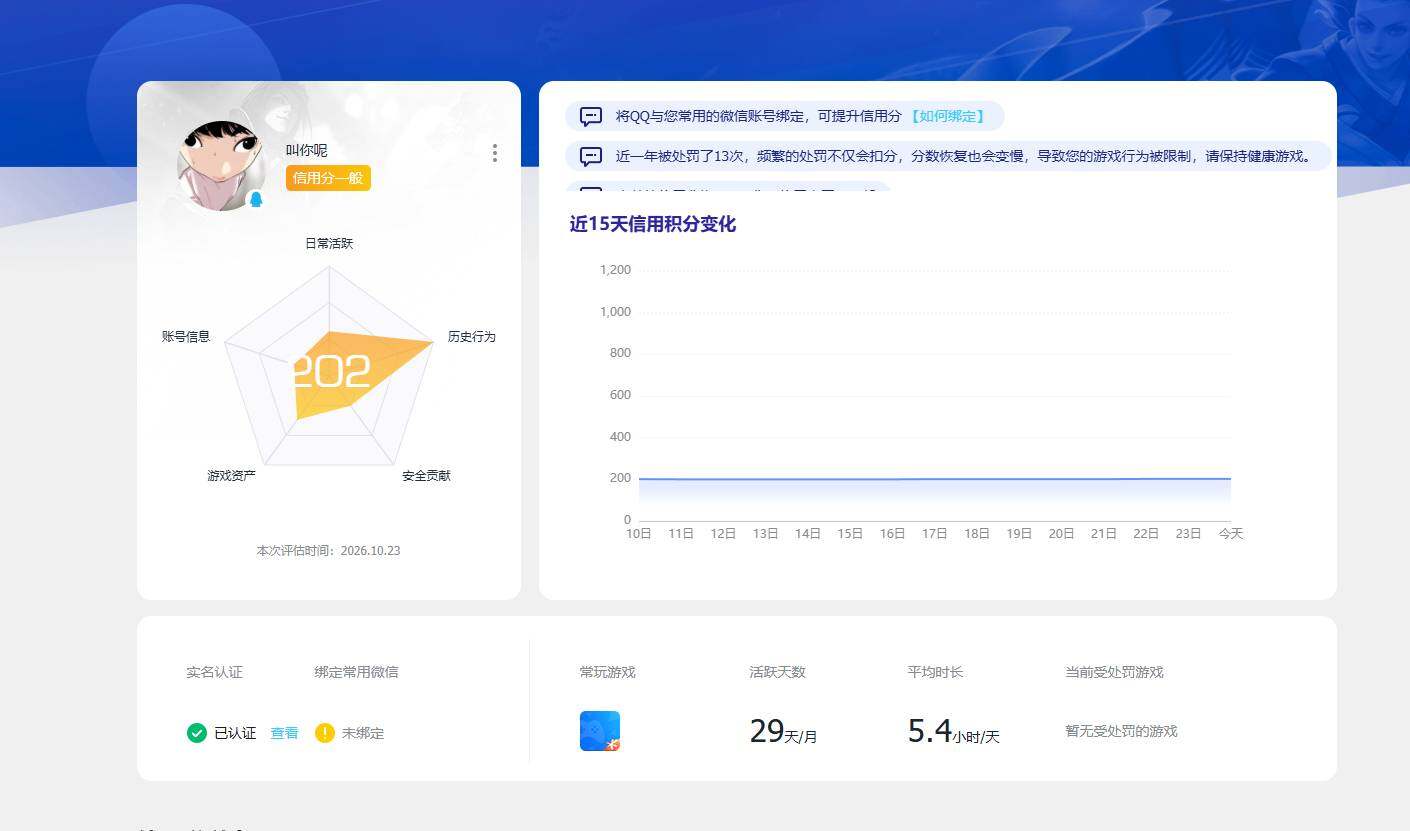1410x831 pixels.
Task: Click the 10日 label on chart axis
Action: point(639,534)
